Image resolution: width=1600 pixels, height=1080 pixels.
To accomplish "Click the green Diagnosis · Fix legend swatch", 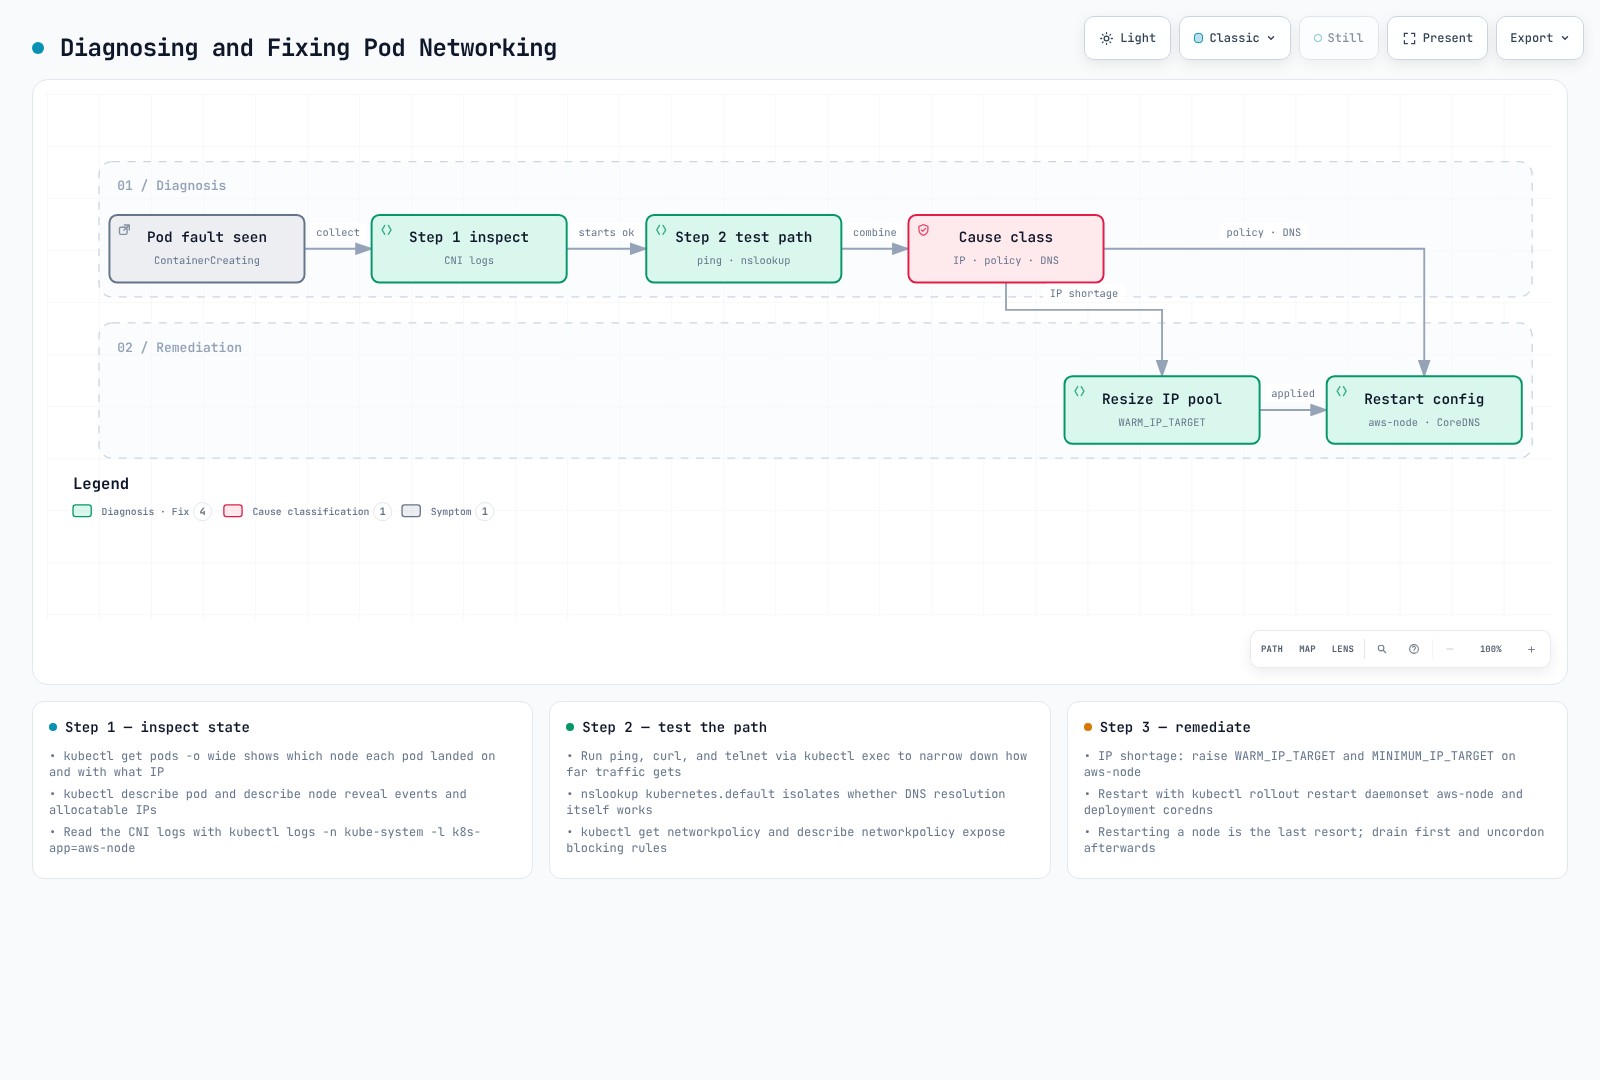I will pos(82,511).
